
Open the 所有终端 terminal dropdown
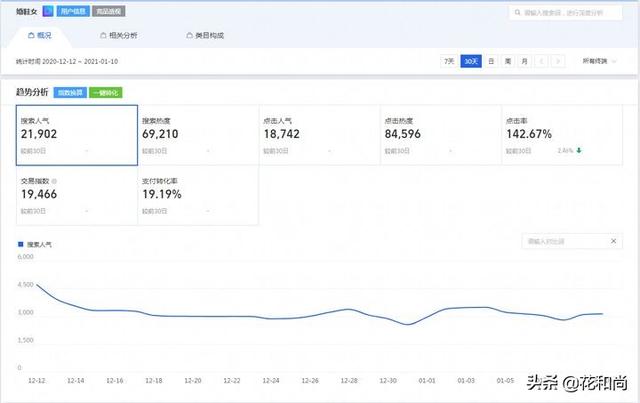[599, 62]
